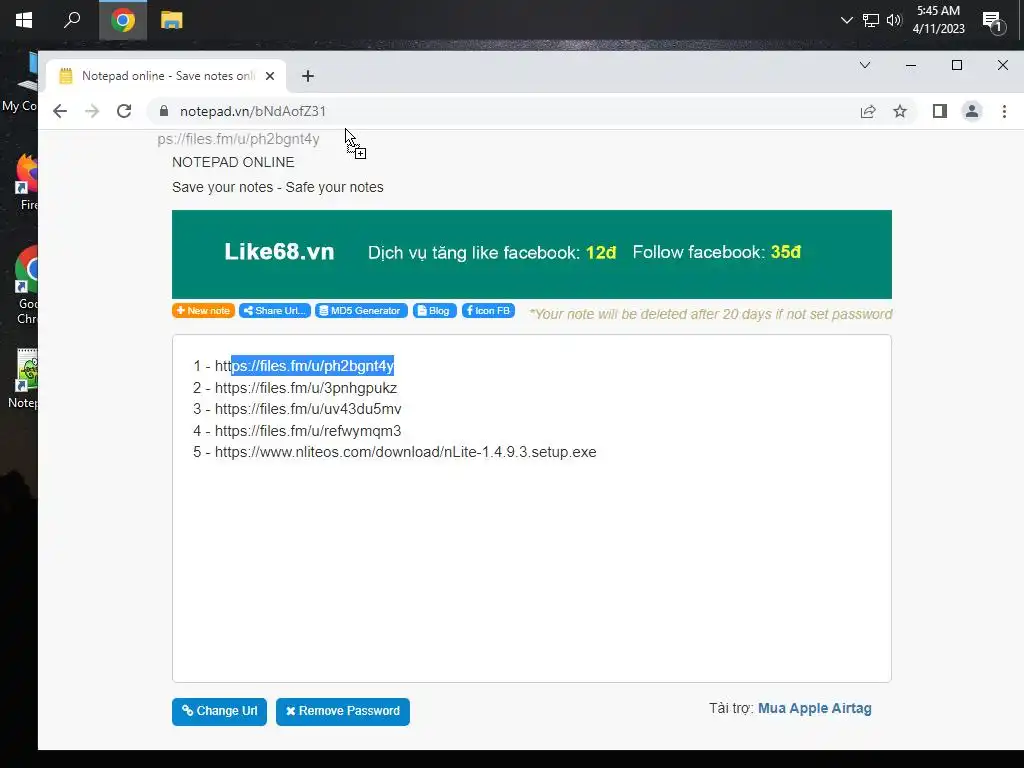This screenshot has width=1024, height=768.
Task: Minimize the Chrome window
Action: tap(910, 65)
